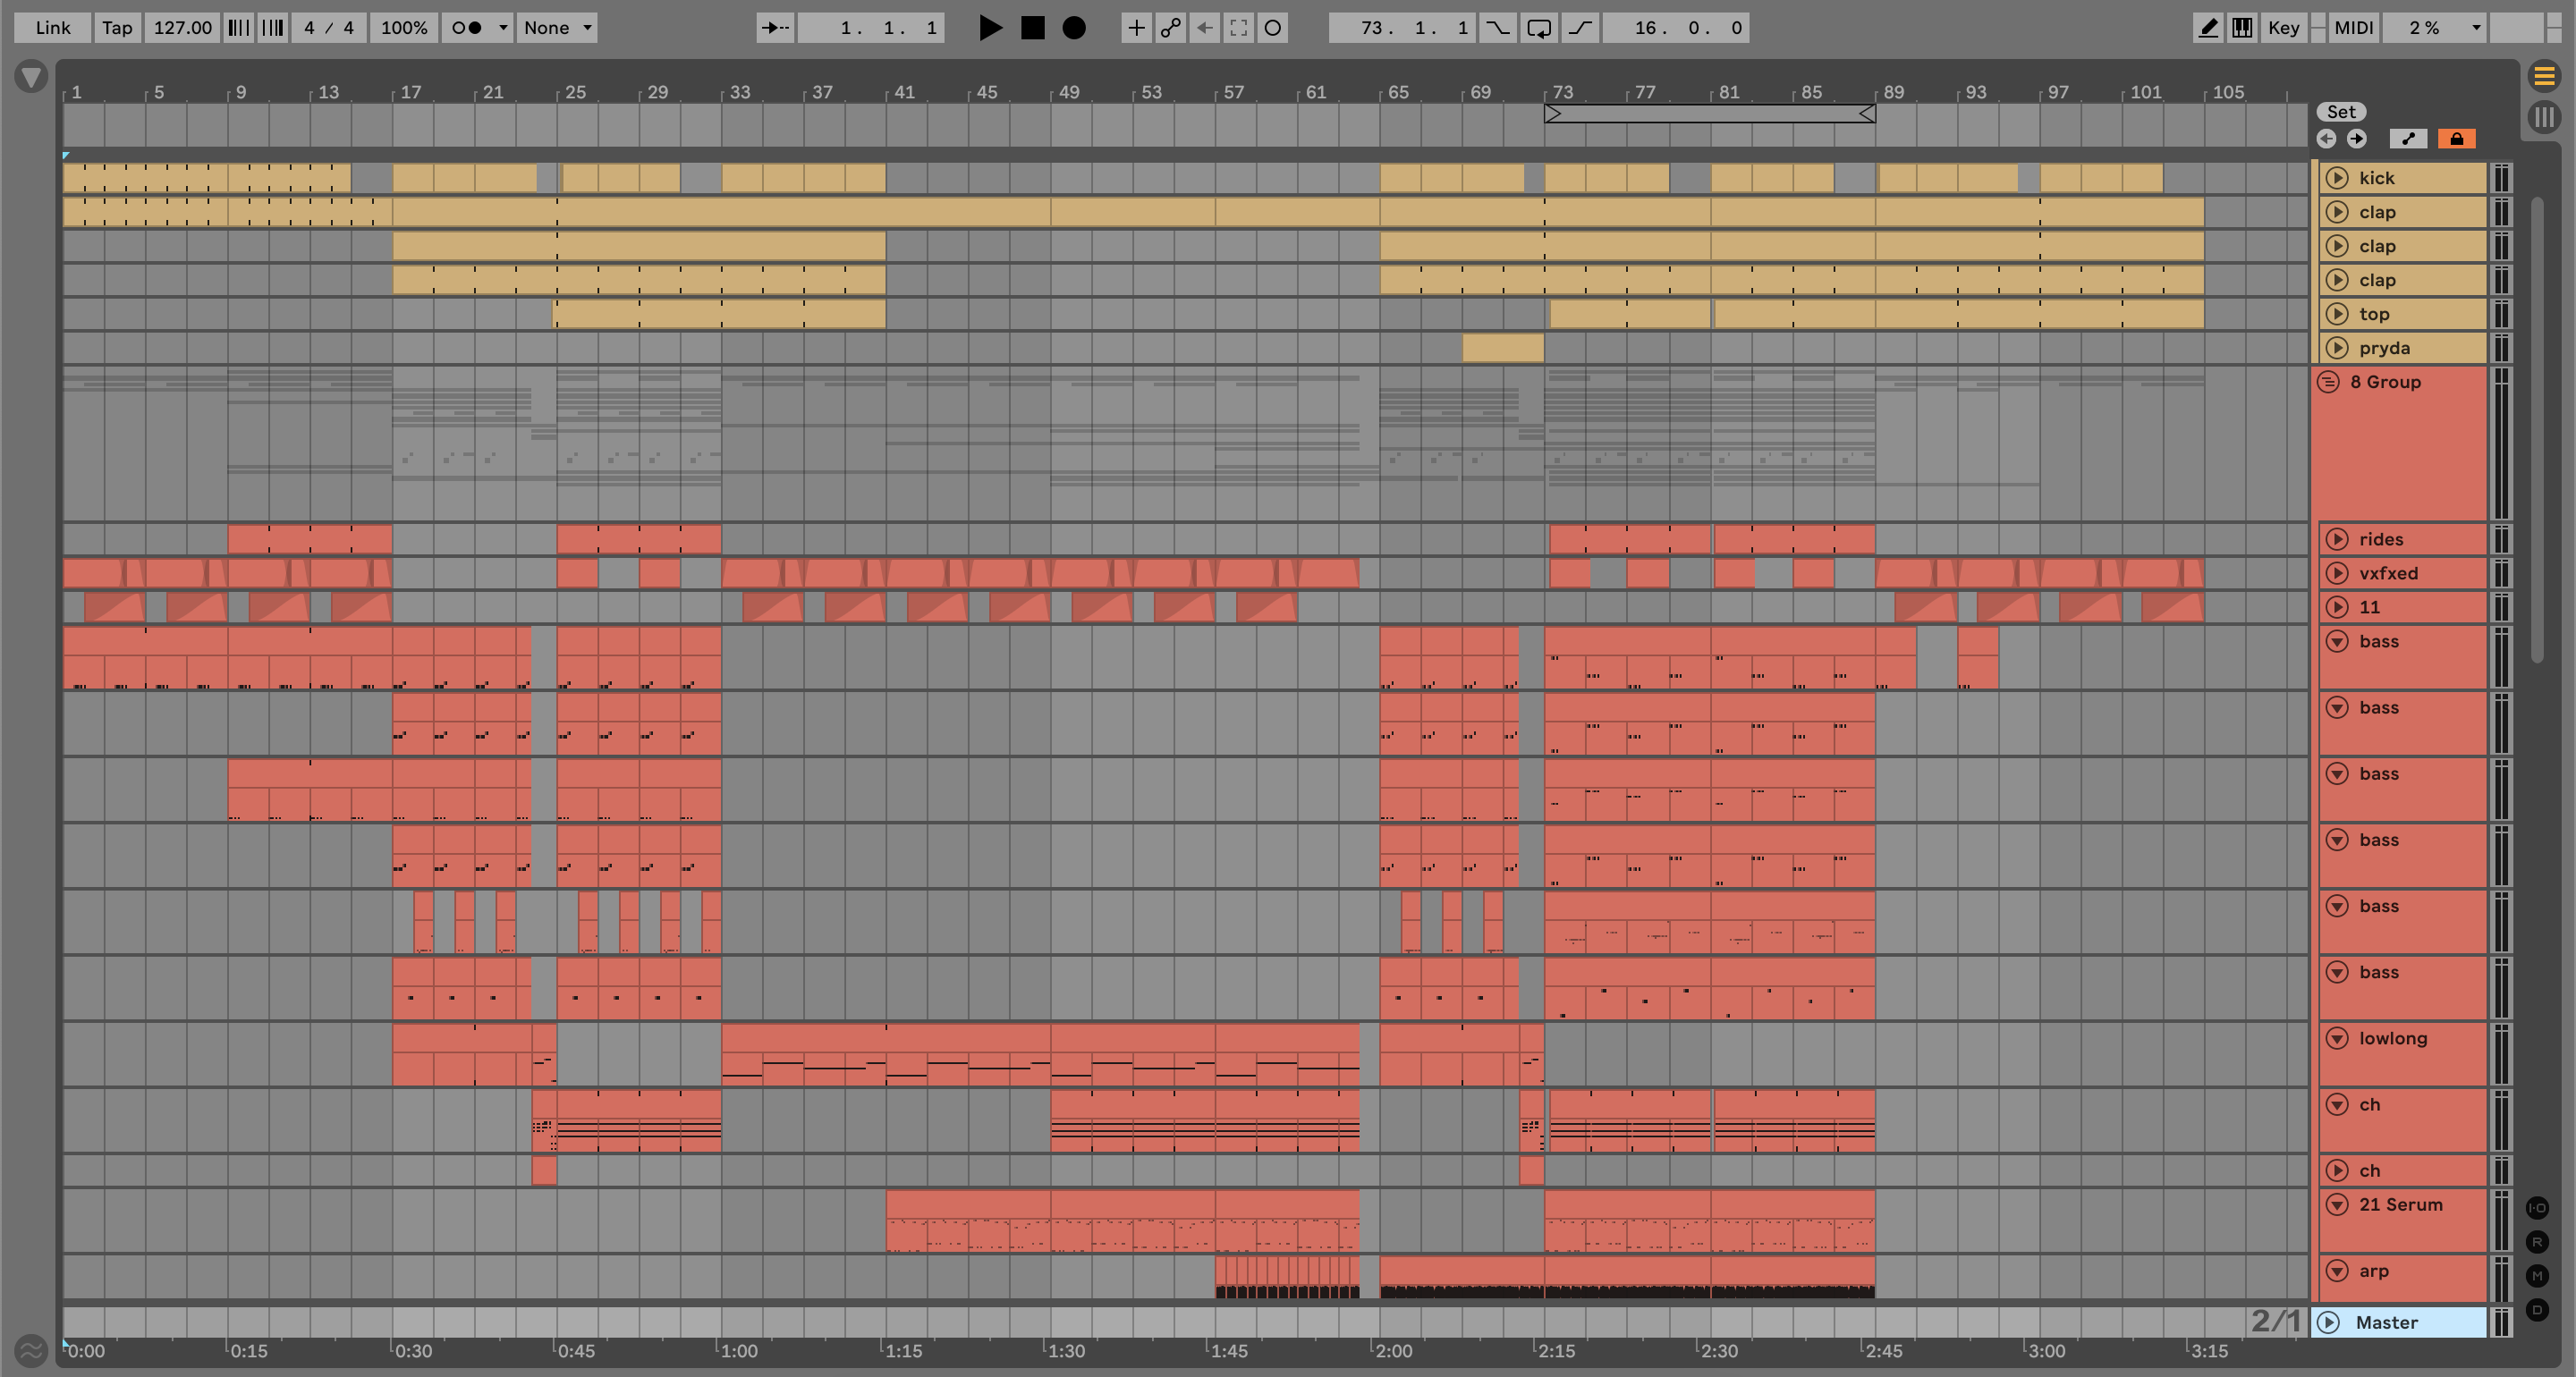Open the quantization menu showing None
Image resolution: width=2576 pixels, height=1377 pixels.
coord(558,28)
